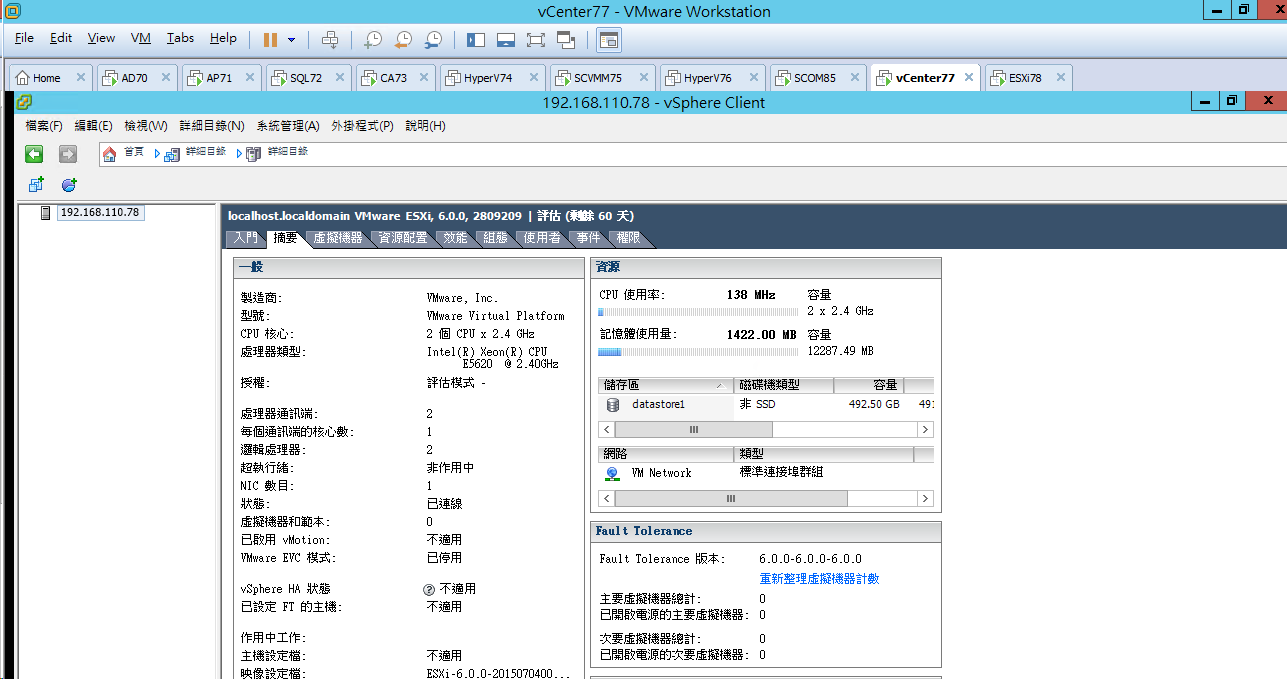The height and width of the screenshot is (679, 1287).
Task: Select the VM Network icon
Action: (x=613, y=473)
